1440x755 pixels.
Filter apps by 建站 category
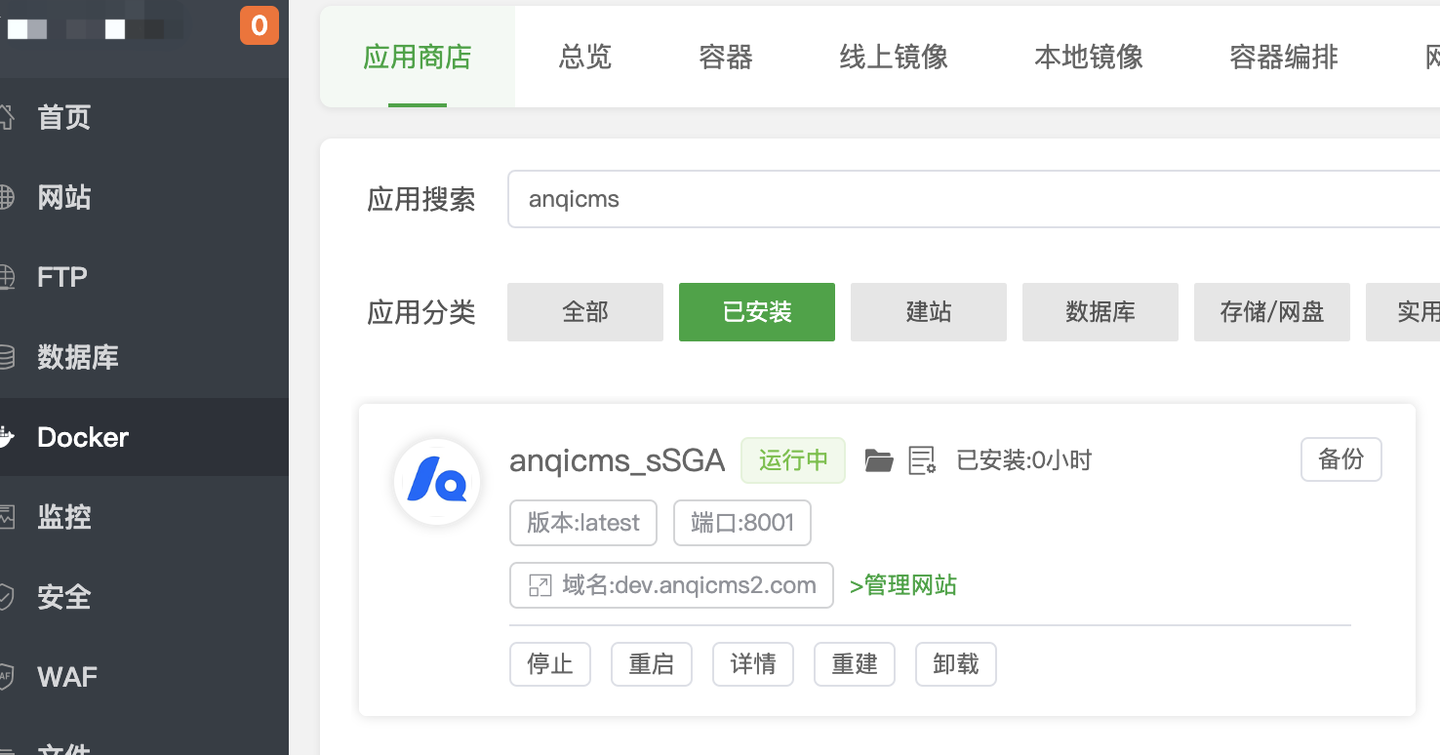928,312
